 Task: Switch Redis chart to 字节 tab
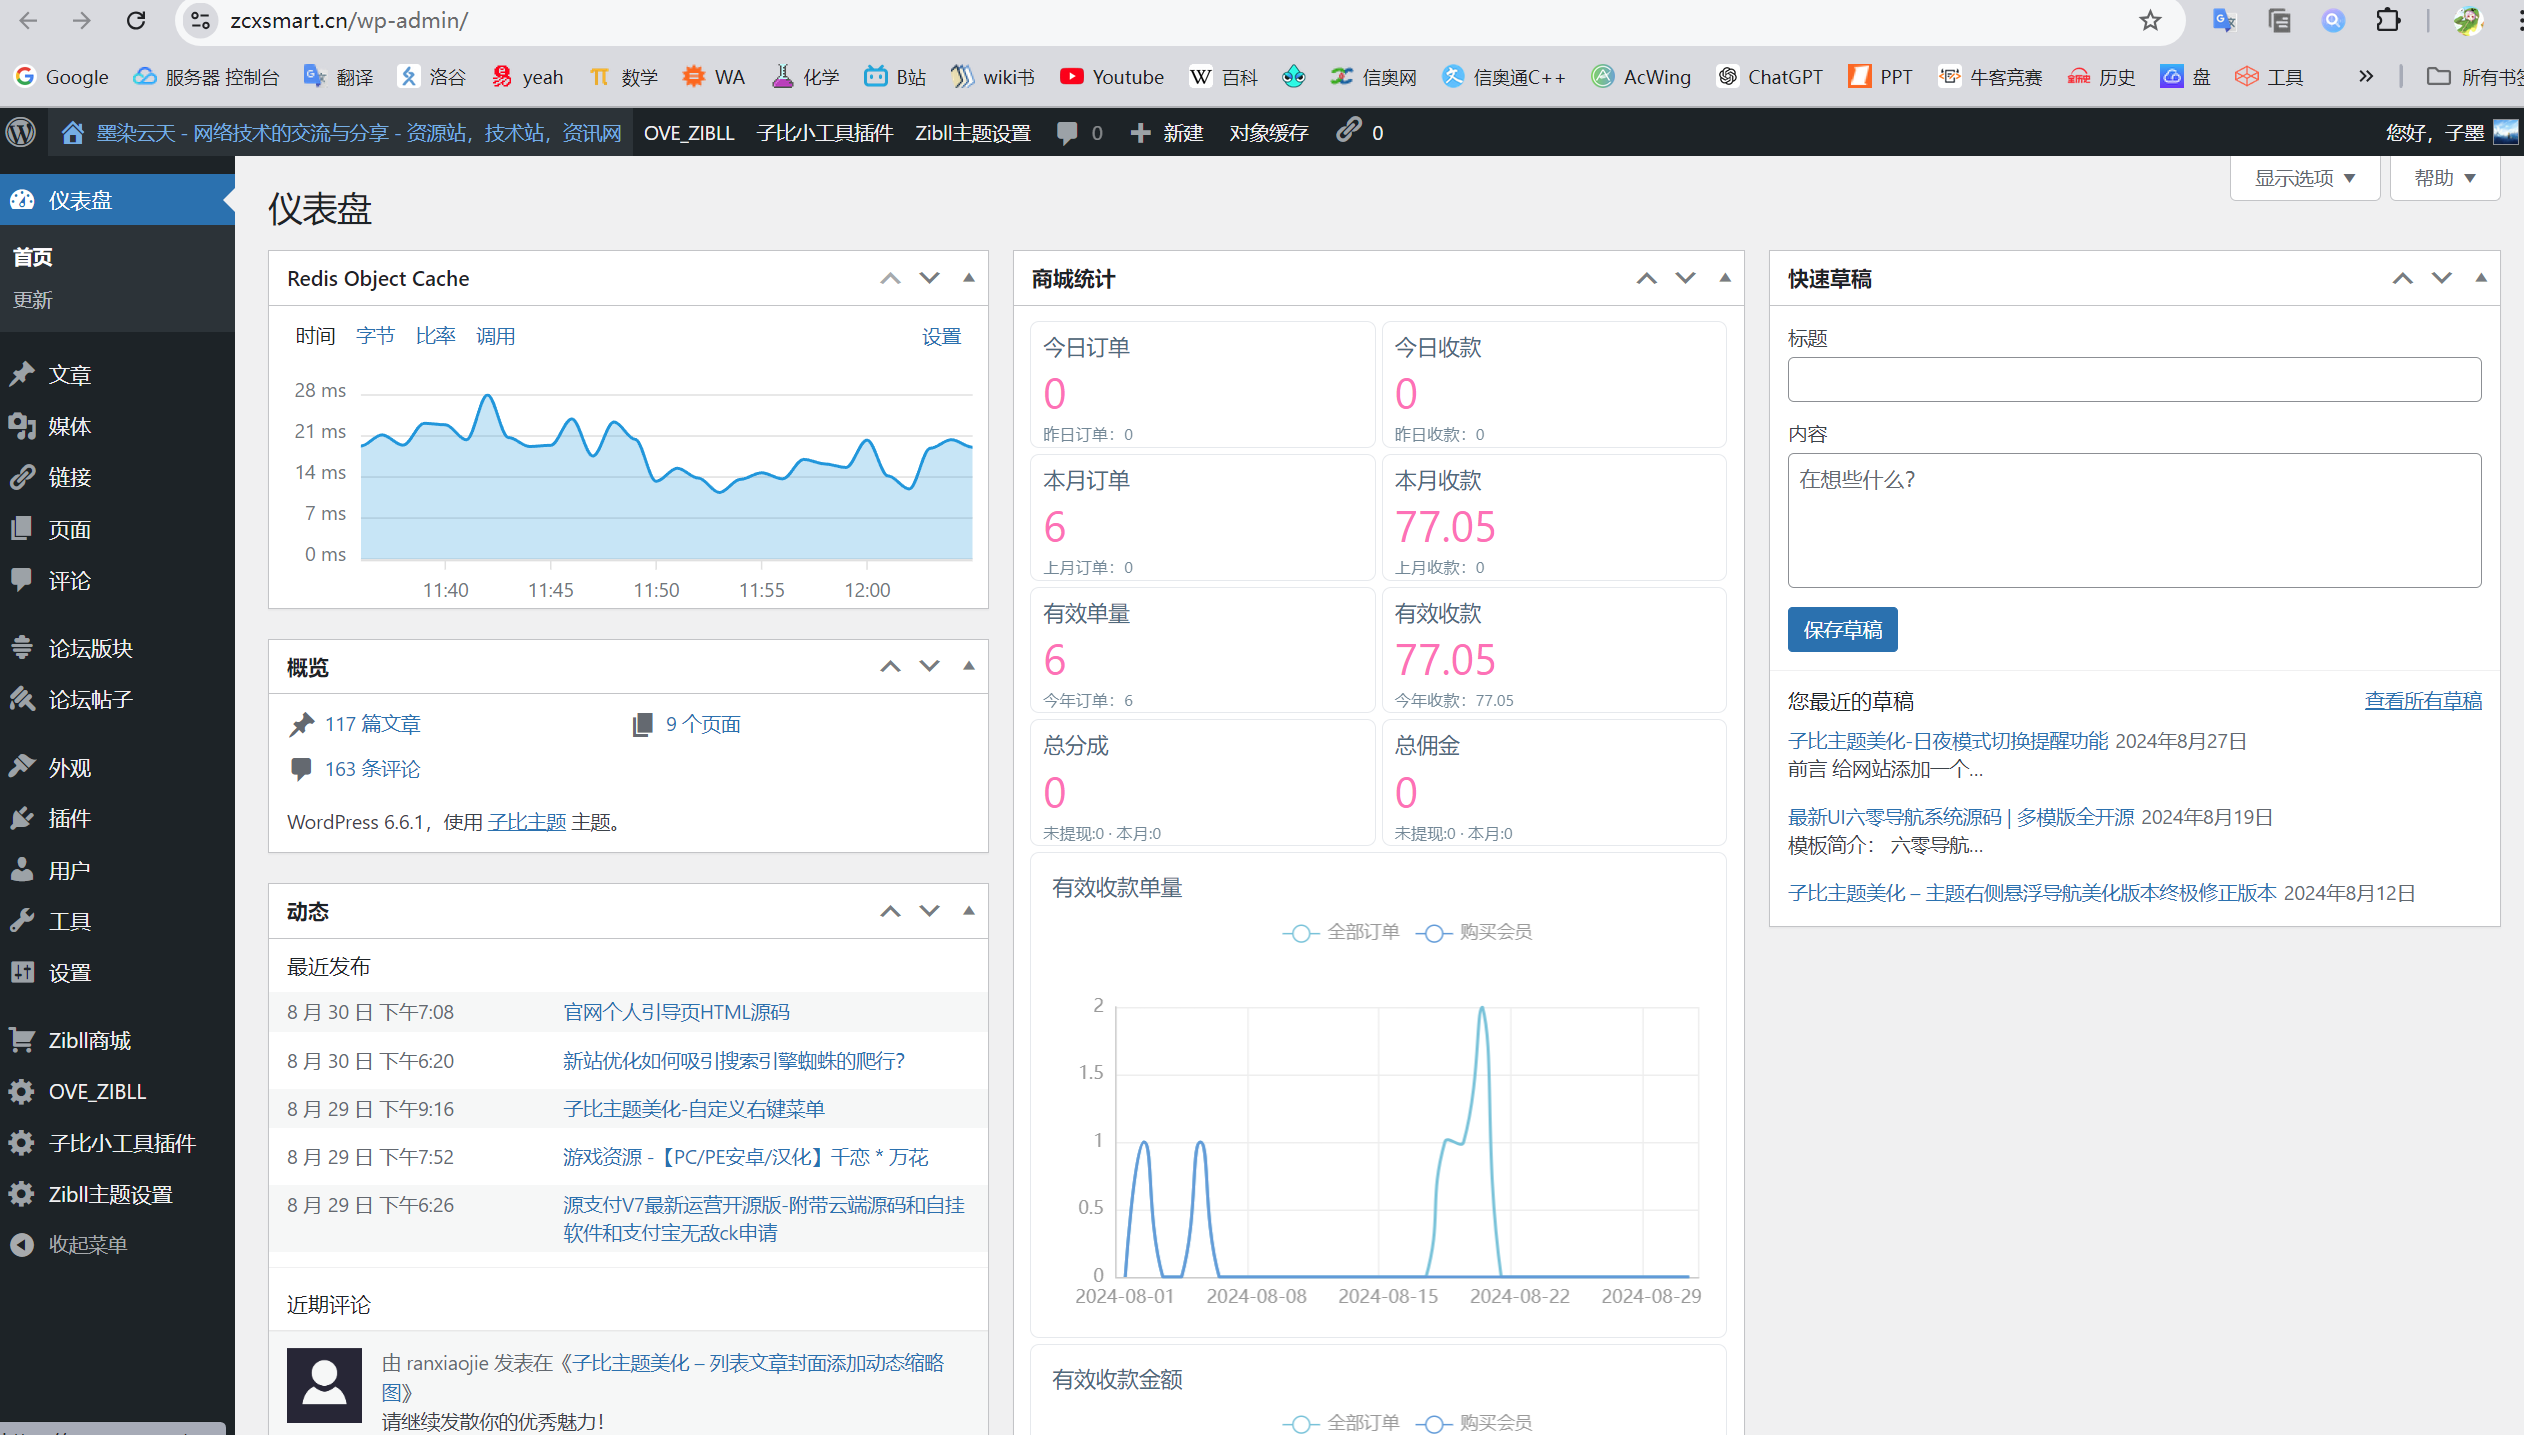(375, 336)
